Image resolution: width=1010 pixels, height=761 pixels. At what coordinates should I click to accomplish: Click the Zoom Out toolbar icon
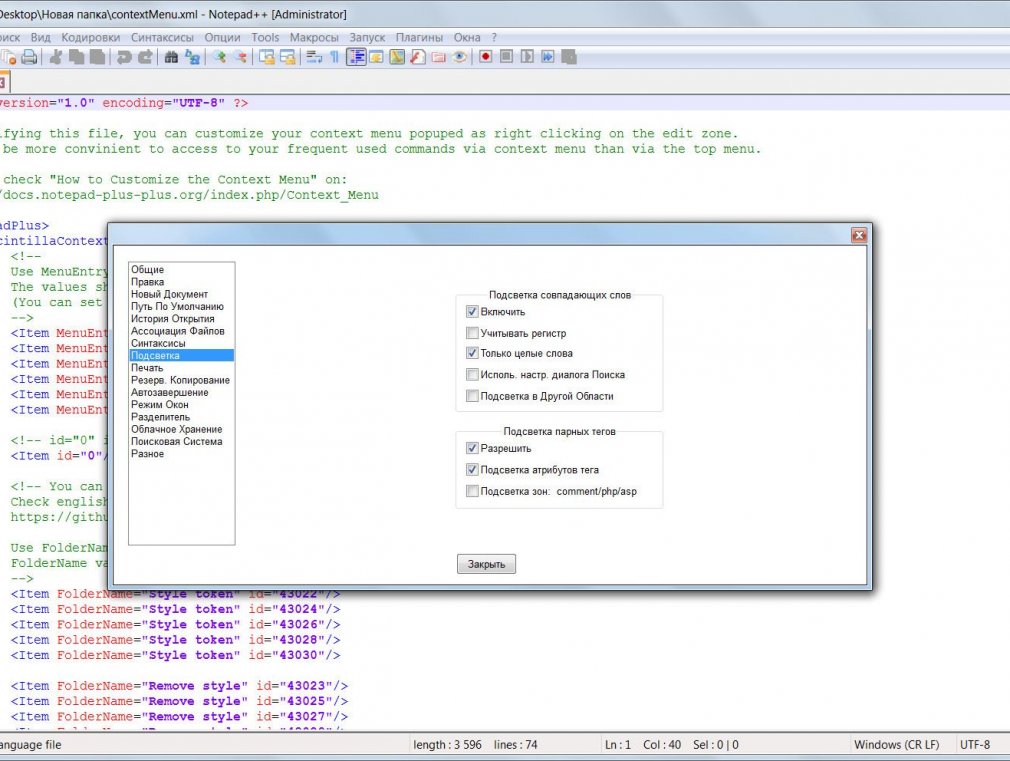click(x=240, y=57)
